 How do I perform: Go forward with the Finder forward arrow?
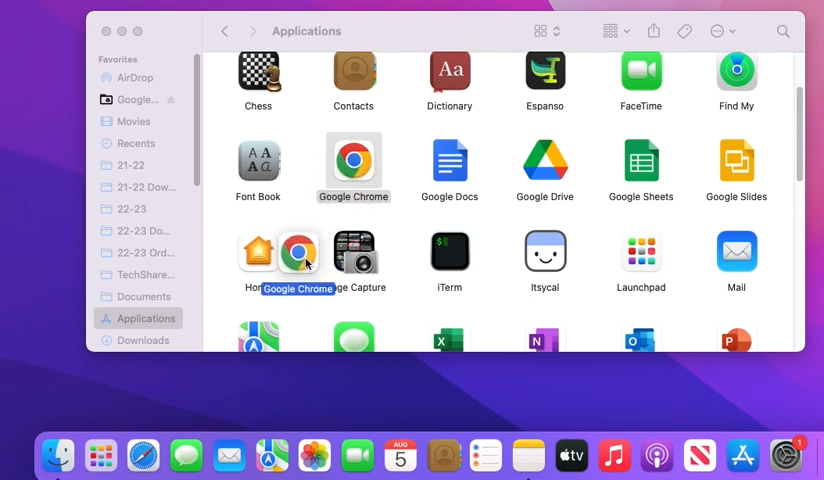tap(253, 32)
